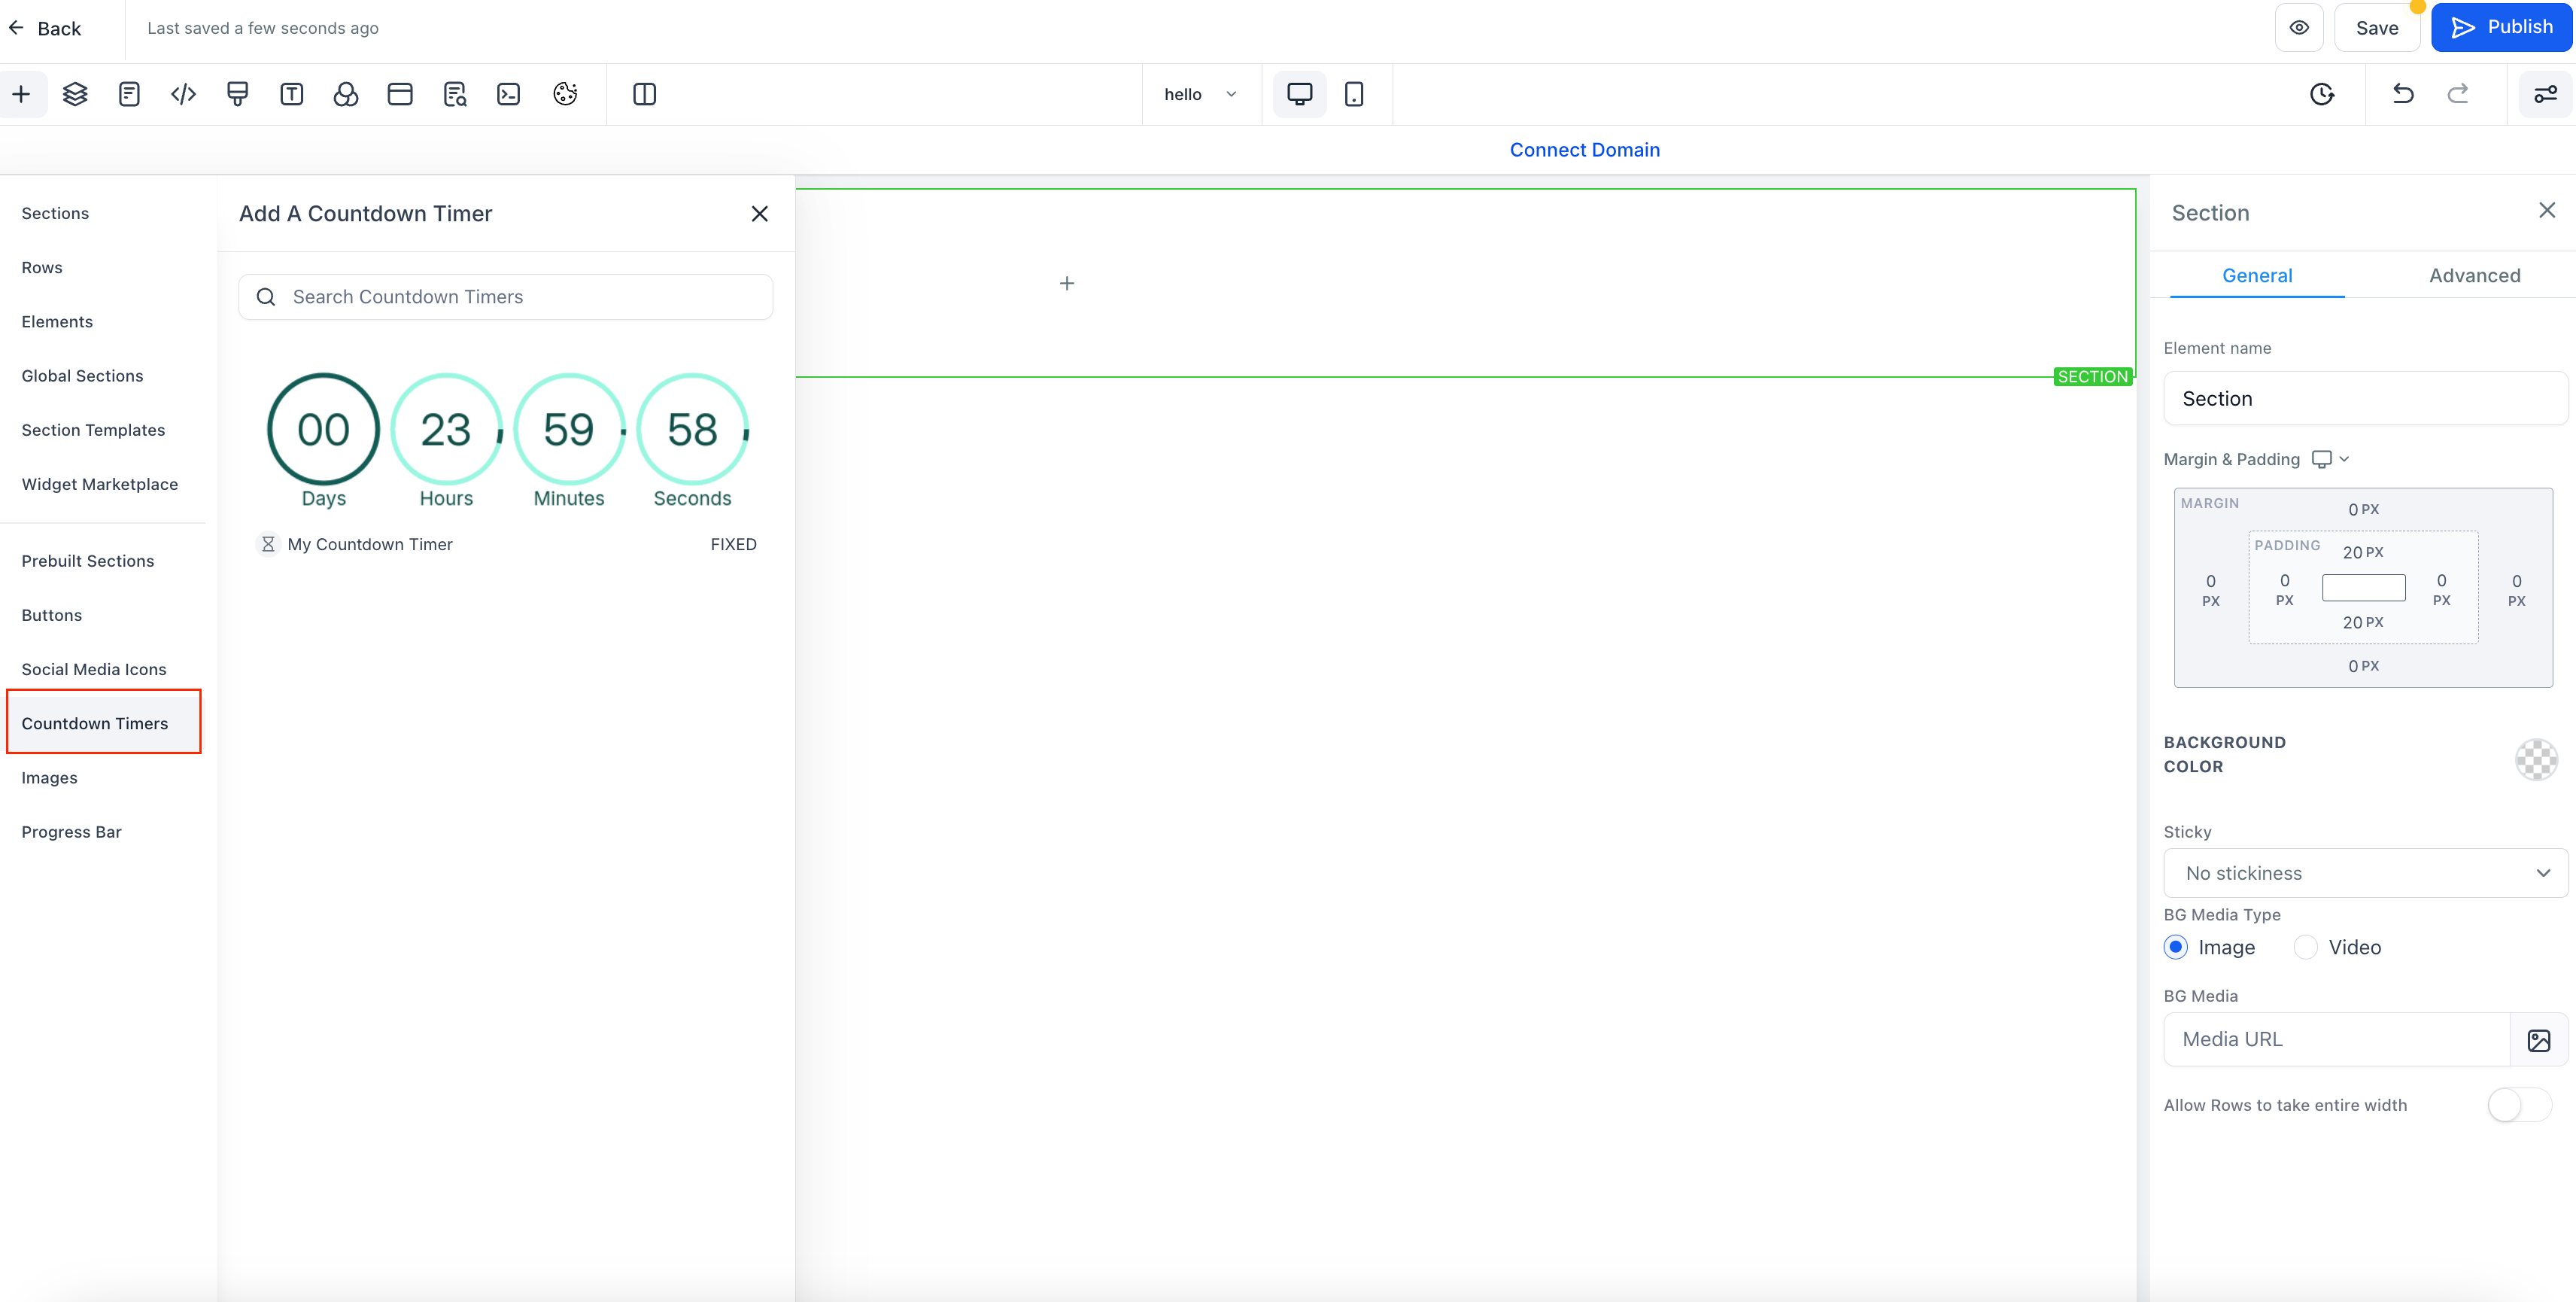Click the cookie consent icon

pyautogui.click(x=565, y=94)
